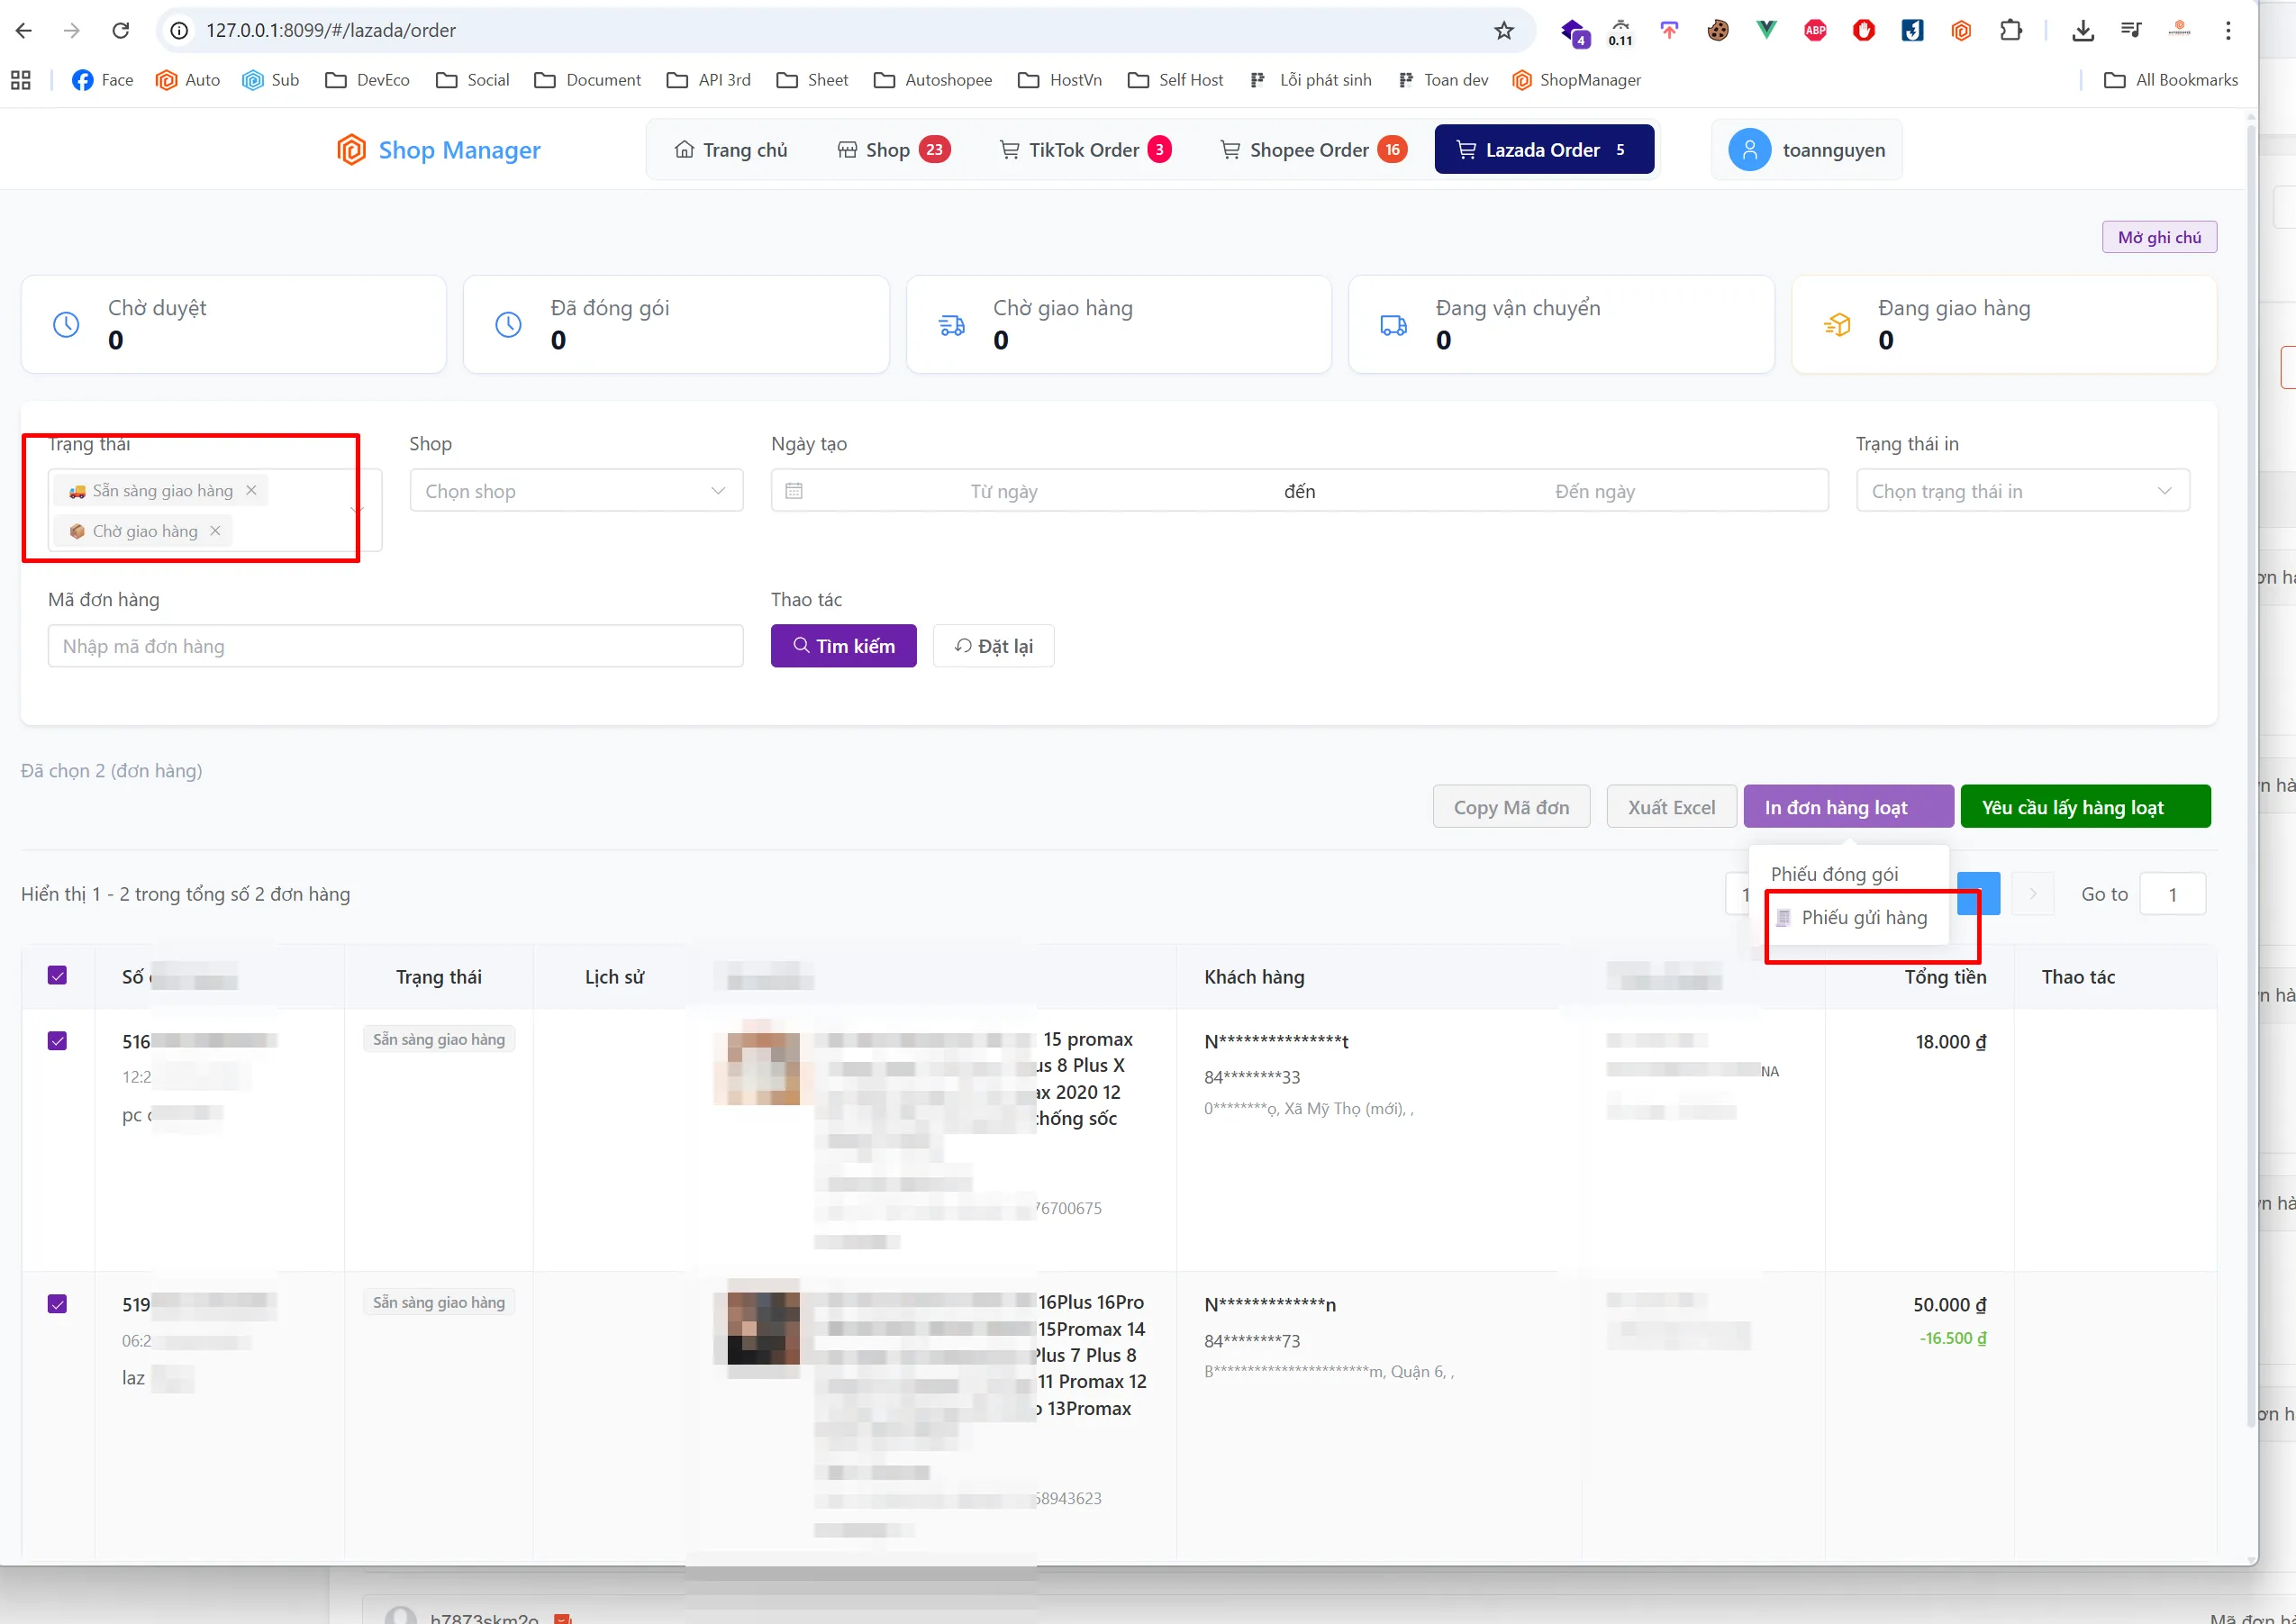This screenshot has width=2296, height=1624.
Task: Expand the Chọn trạng thái in dropdown
Action: 2023,491
